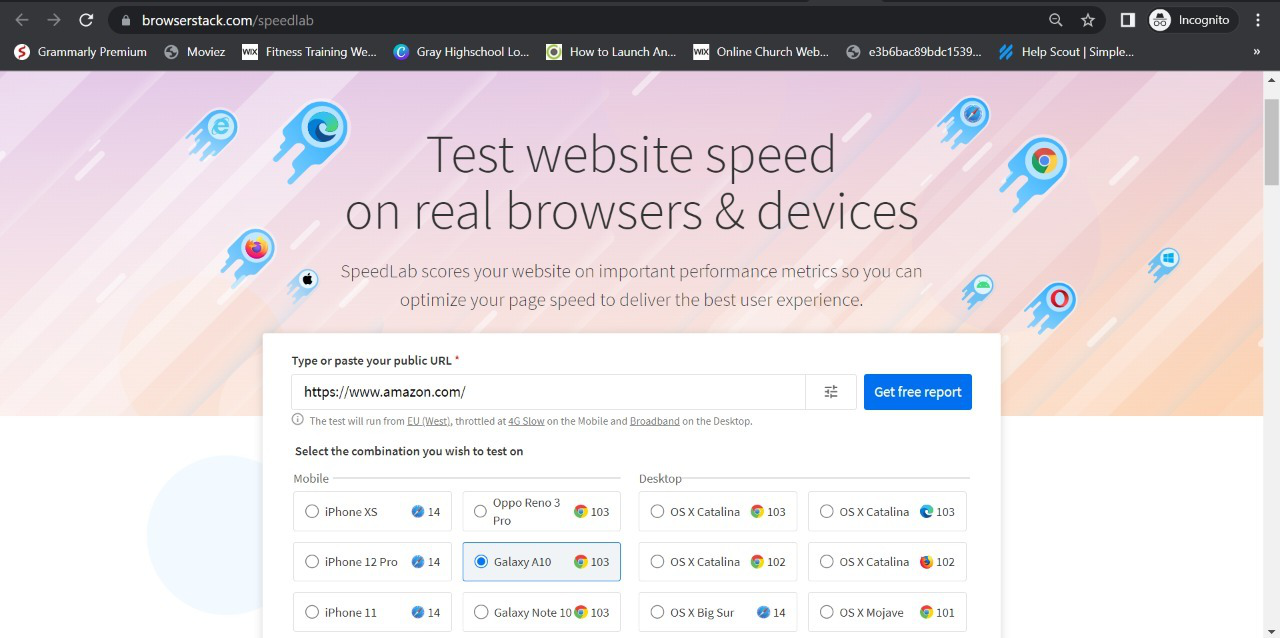Screen dimensions: 1280x638
Task: Expand the hidden bookmarks chevron
Action: 1257,52
